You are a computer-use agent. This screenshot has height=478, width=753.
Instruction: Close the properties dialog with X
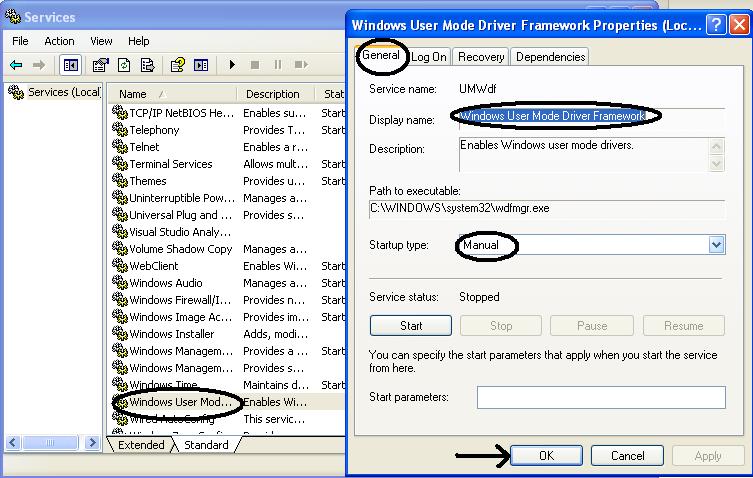(740, 25)
